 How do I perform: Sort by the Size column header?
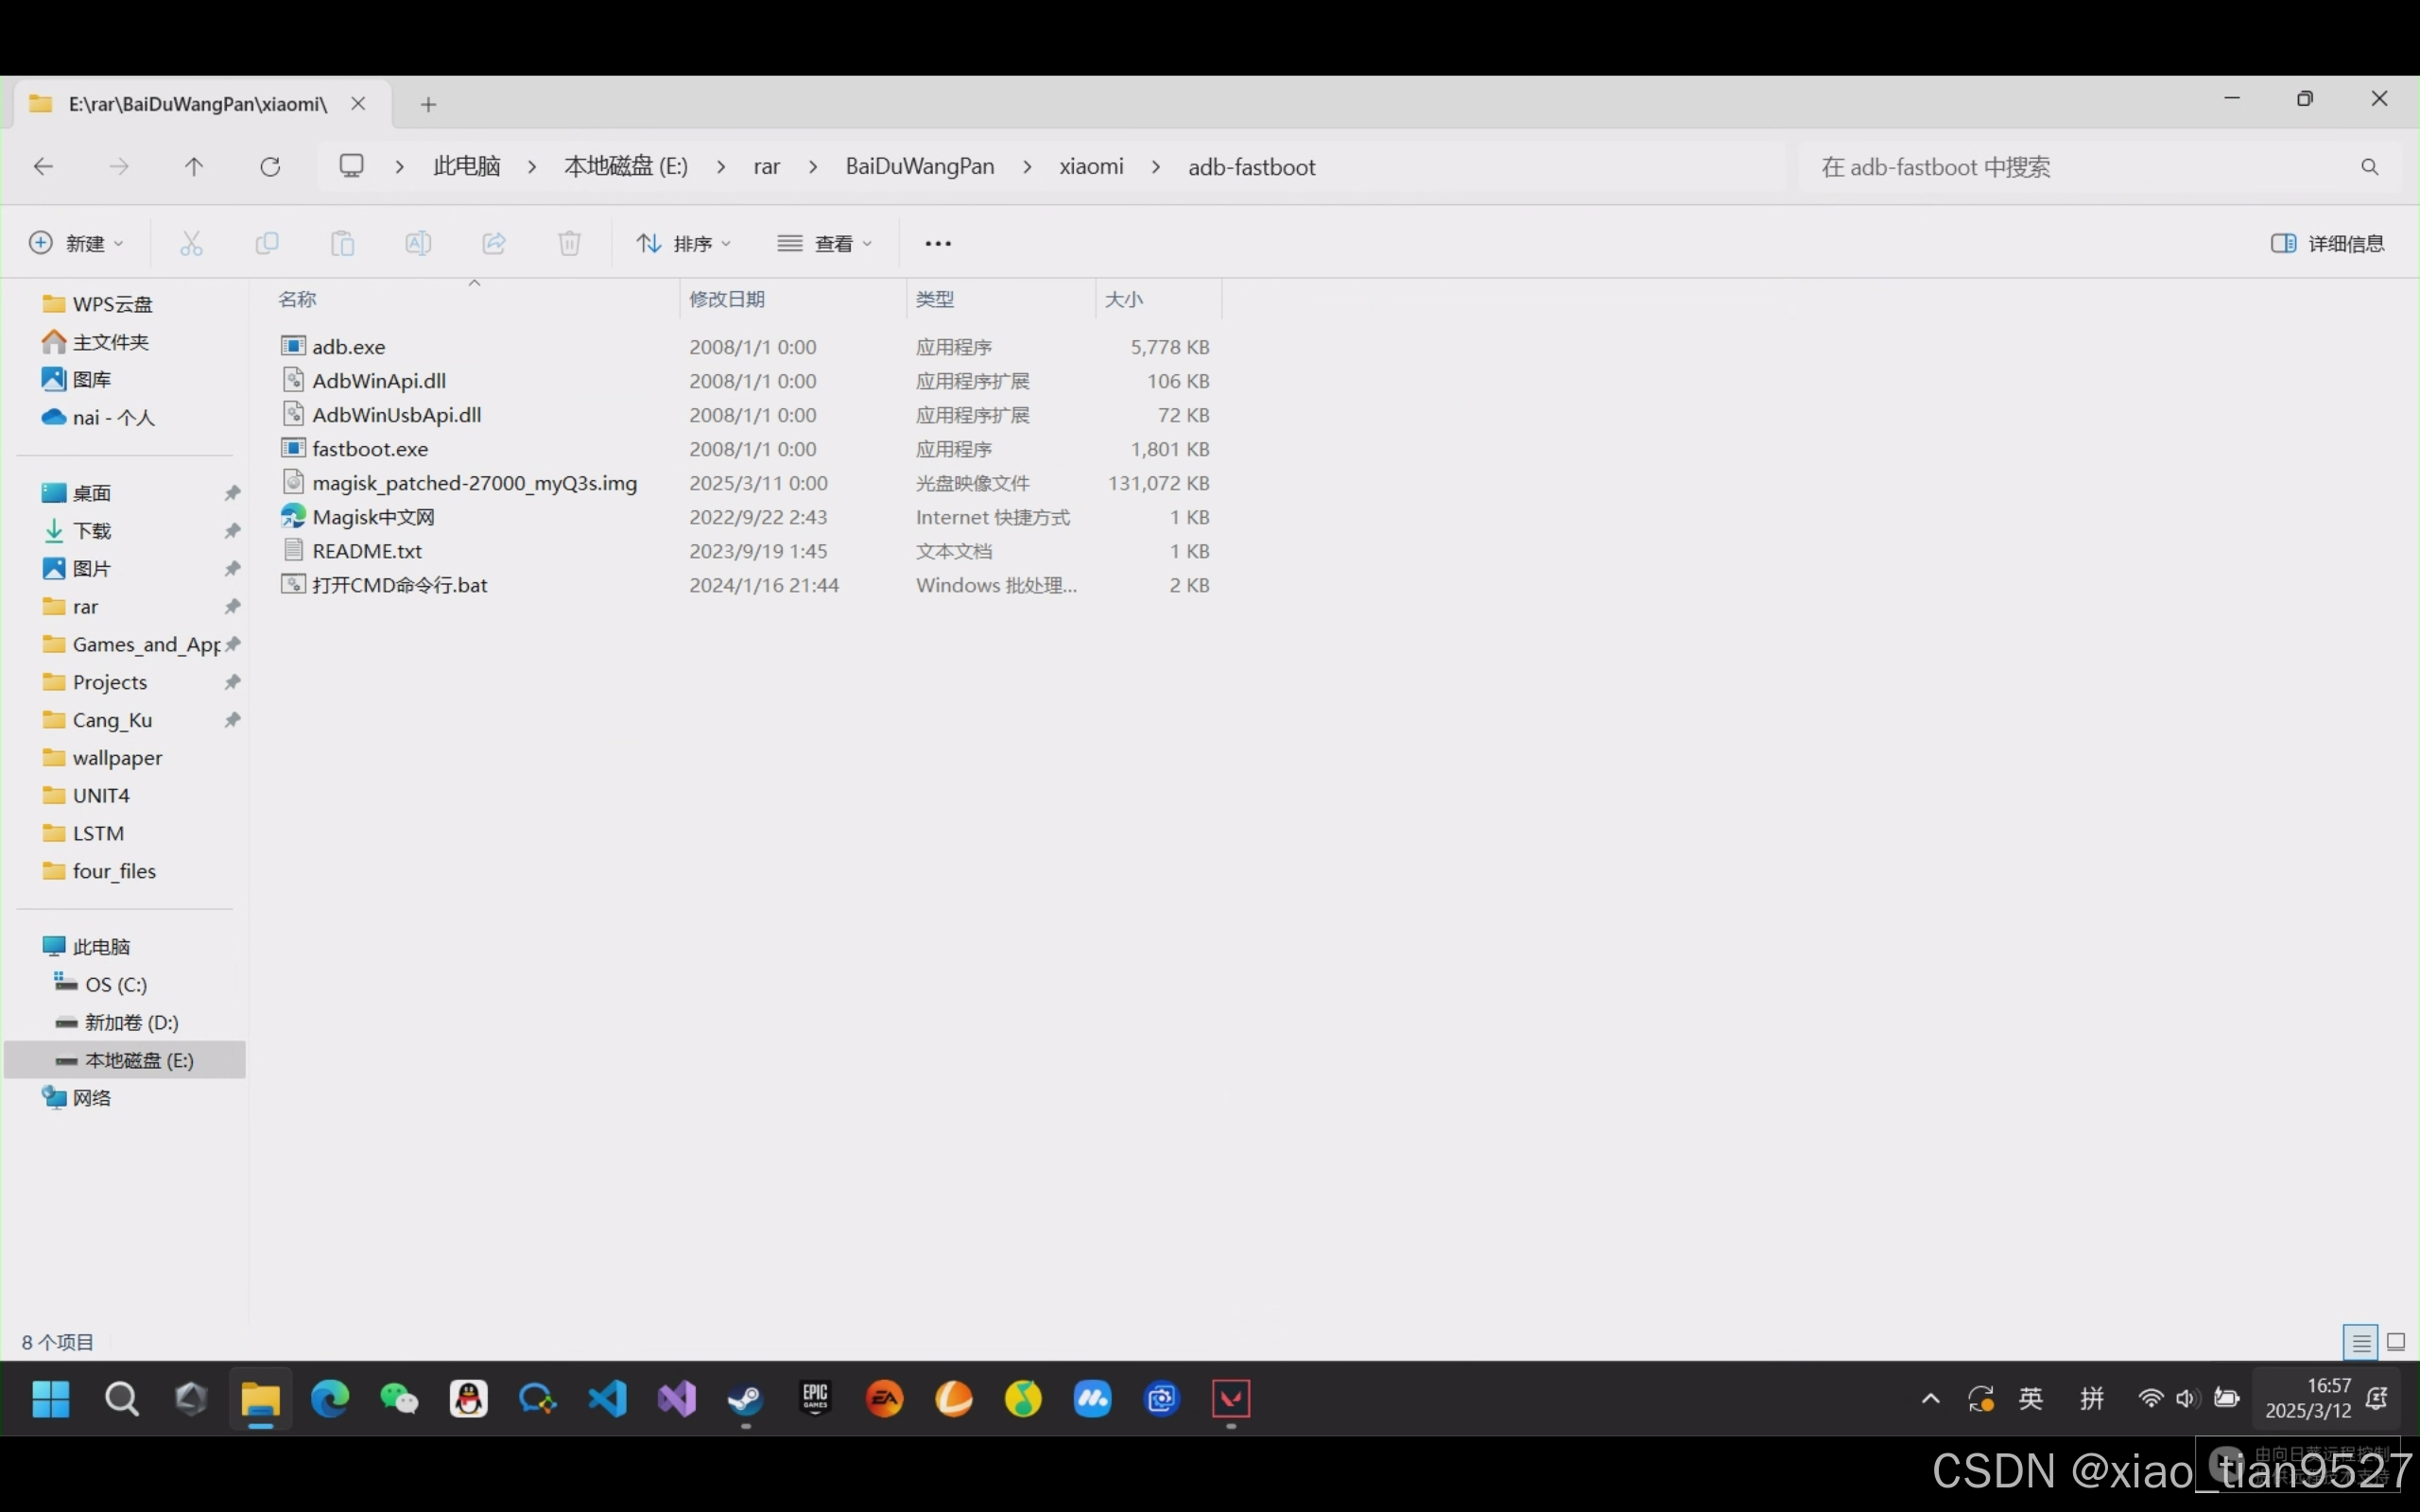pos(1124,299)
